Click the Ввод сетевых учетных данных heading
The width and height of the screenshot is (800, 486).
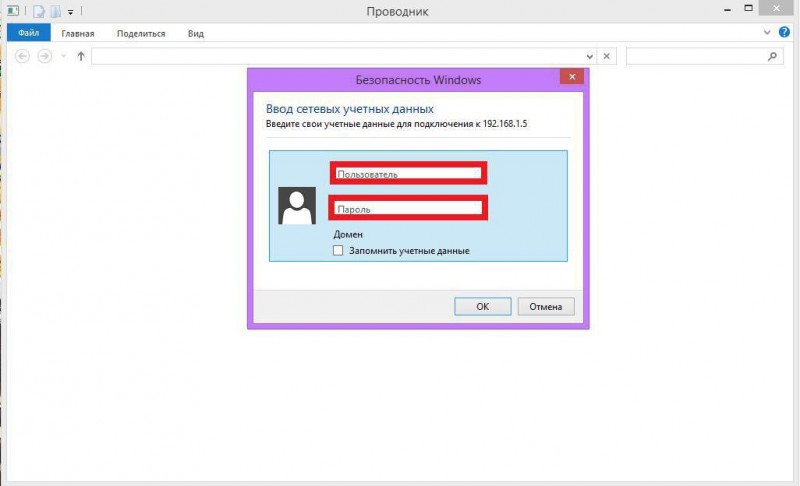pos(349,109)
